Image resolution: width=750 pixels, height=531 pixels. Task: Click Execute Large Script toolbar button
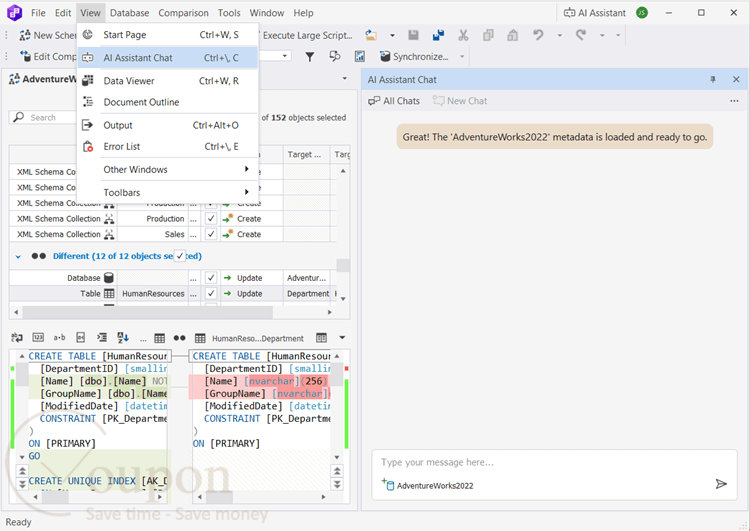tap(307, 35)
